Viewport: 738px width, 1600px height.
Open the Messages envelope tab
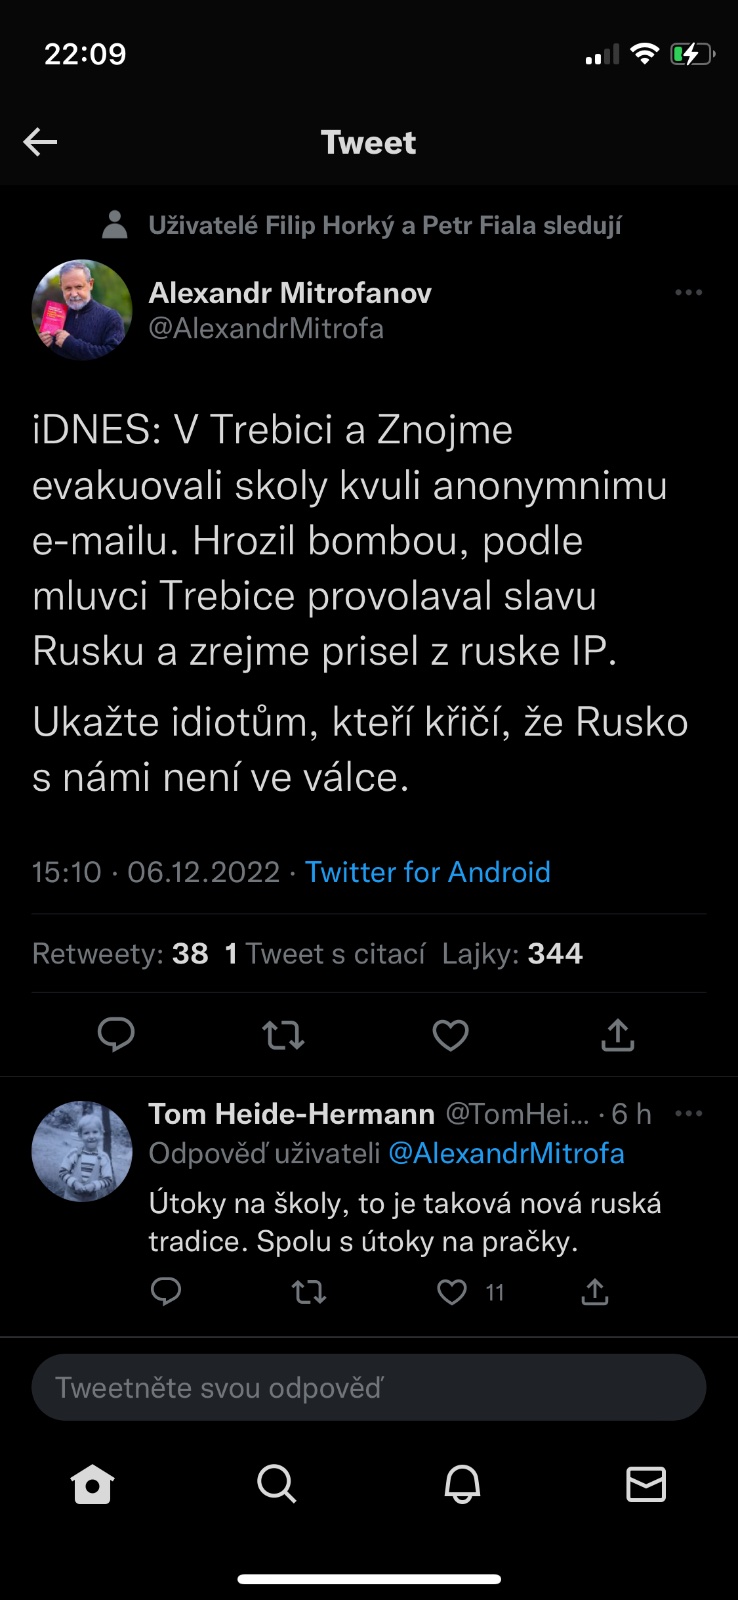646,1484
